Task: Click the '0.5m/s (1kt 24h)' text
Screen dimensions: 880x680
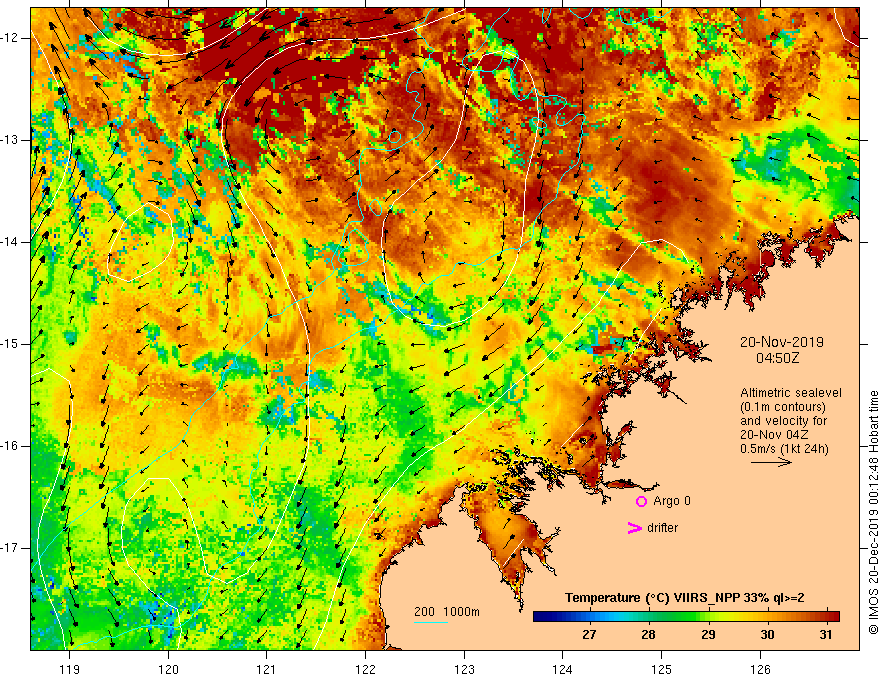Action: [x=784, y=449]
